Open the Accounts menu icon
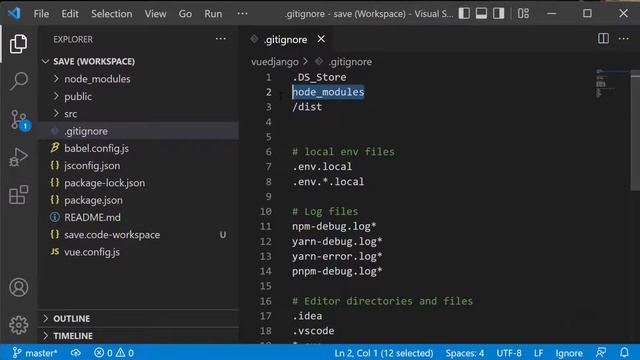Screen dimensions: 640x360 pyautogui.click(x=18, y=287)
